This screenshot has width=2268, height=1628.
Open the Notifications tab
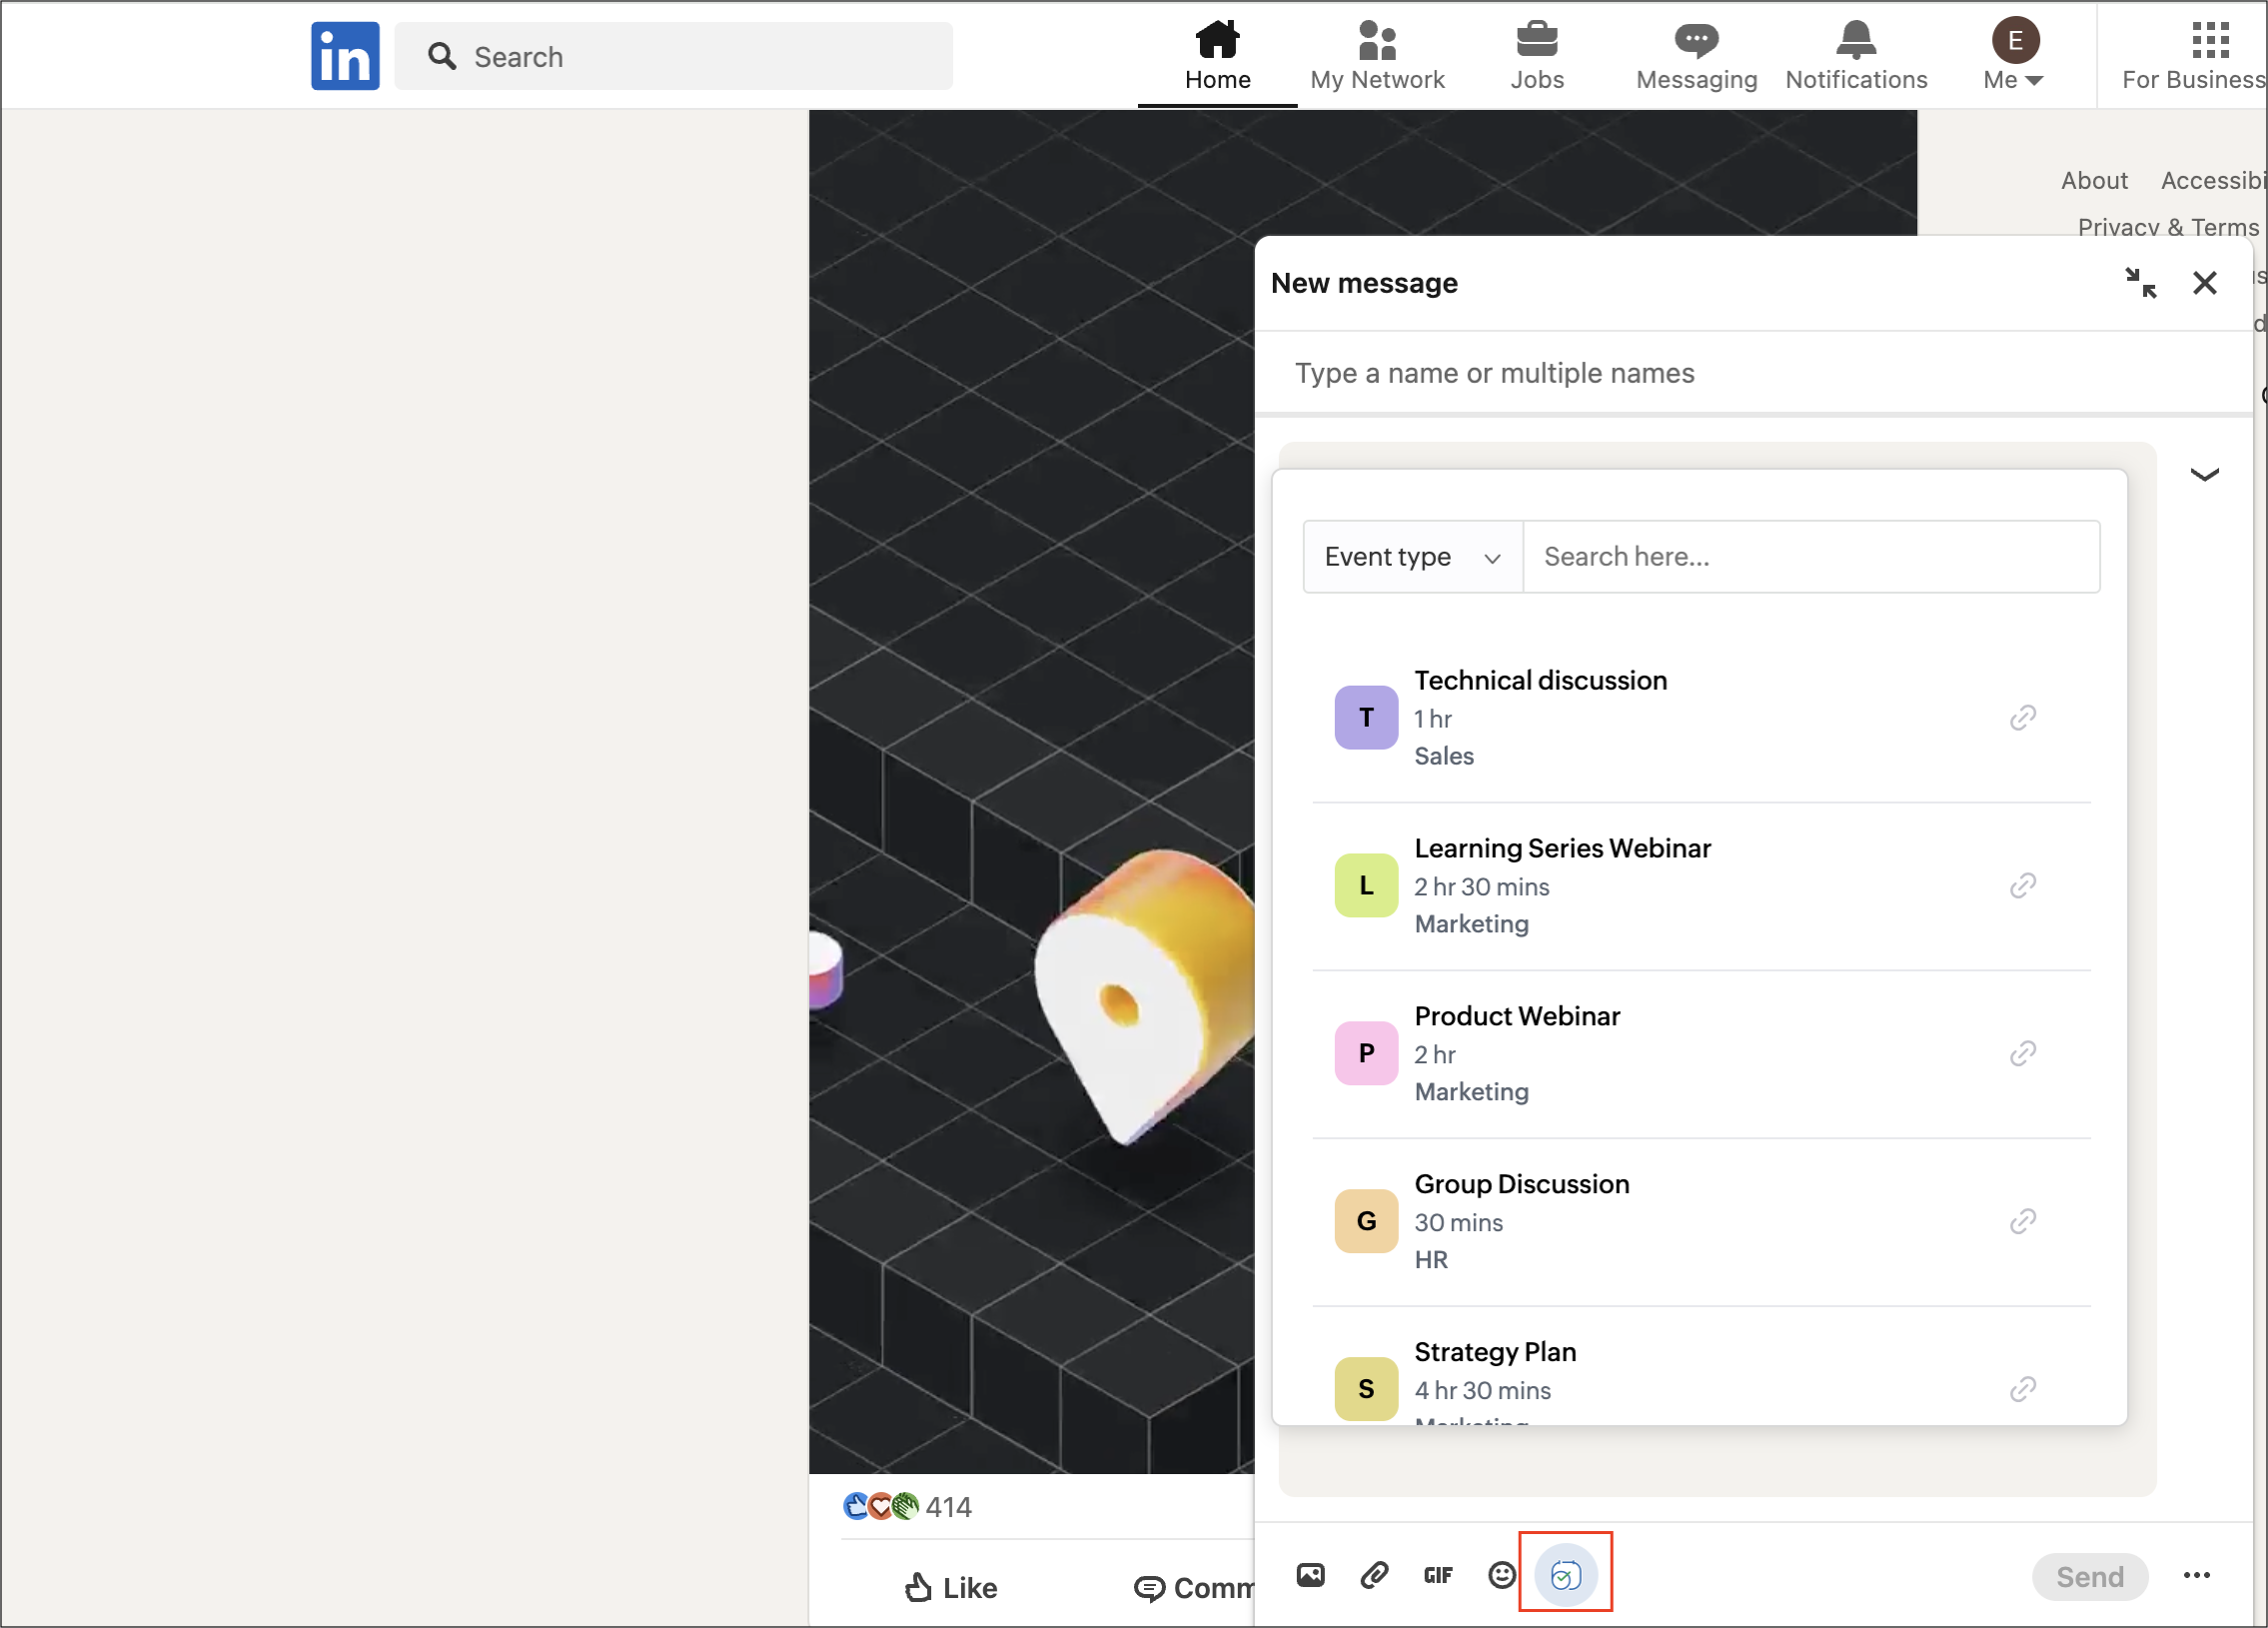(1856, 56)
